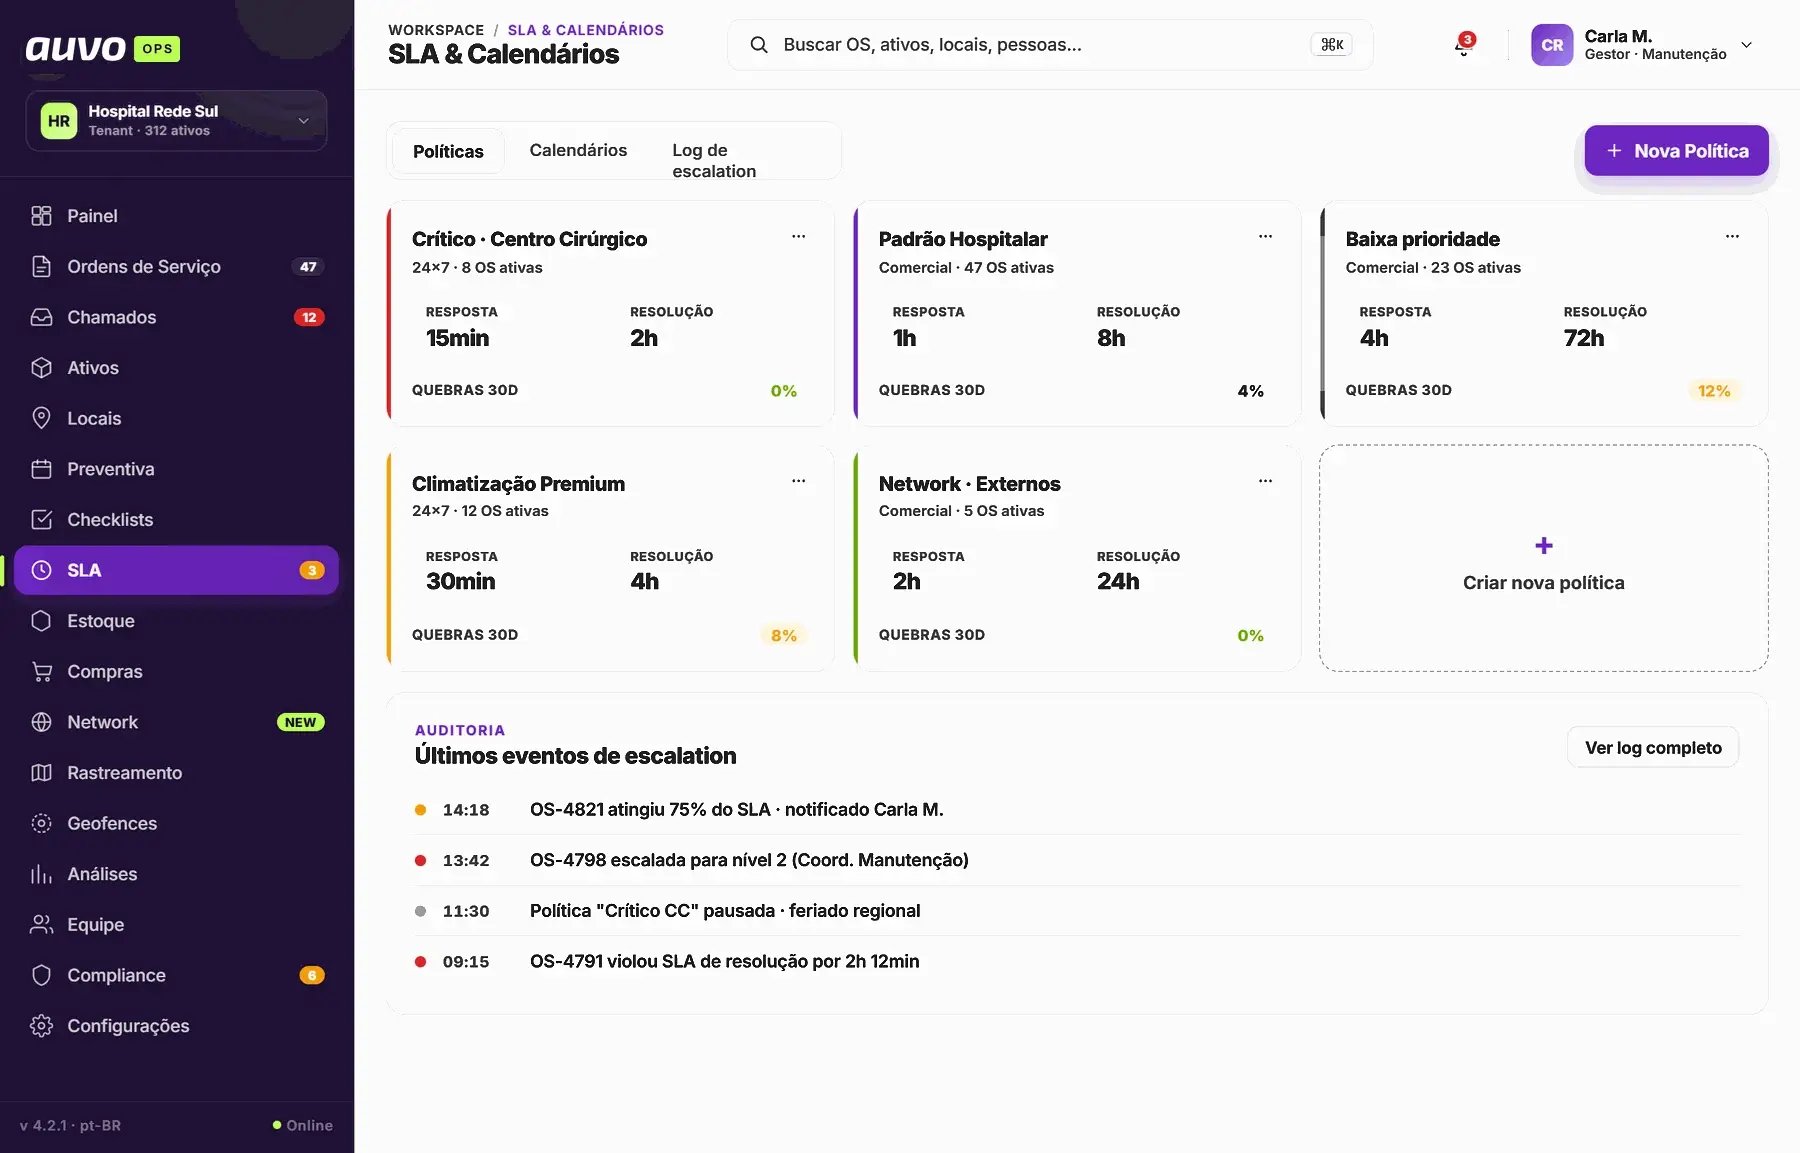Open Painel from the sidebar
The image size is (1800, 1153).
coord(176,216)
